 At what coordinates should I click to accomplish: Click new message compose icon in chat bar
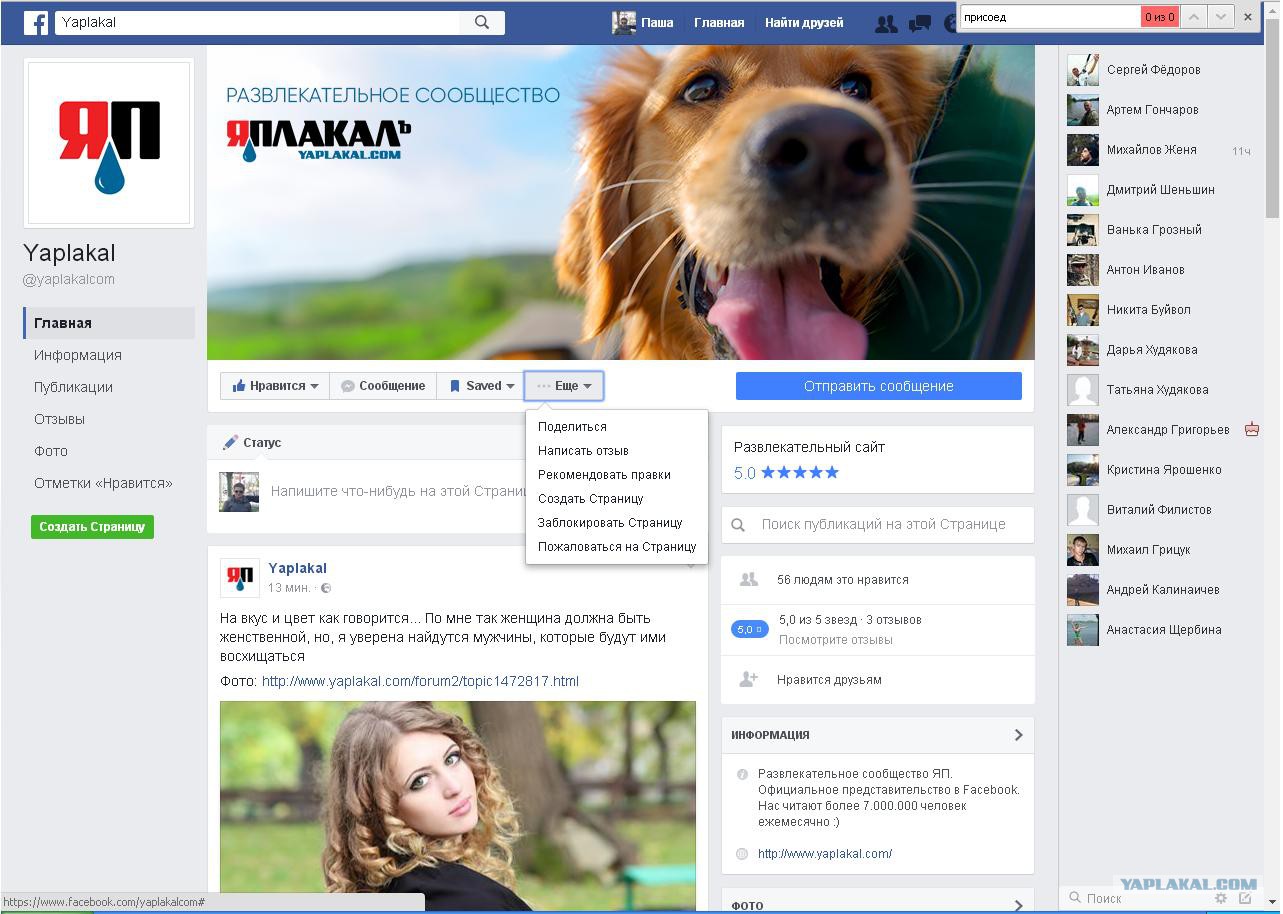click(1245, 898)
